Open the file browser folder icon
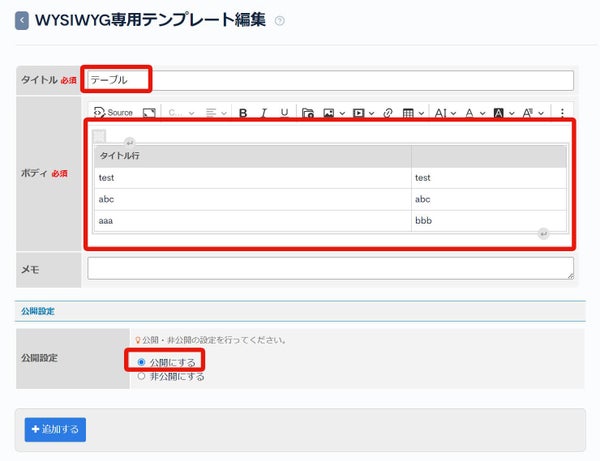The height and width of the screenshot is (461, 600). [x=308, y=113]
